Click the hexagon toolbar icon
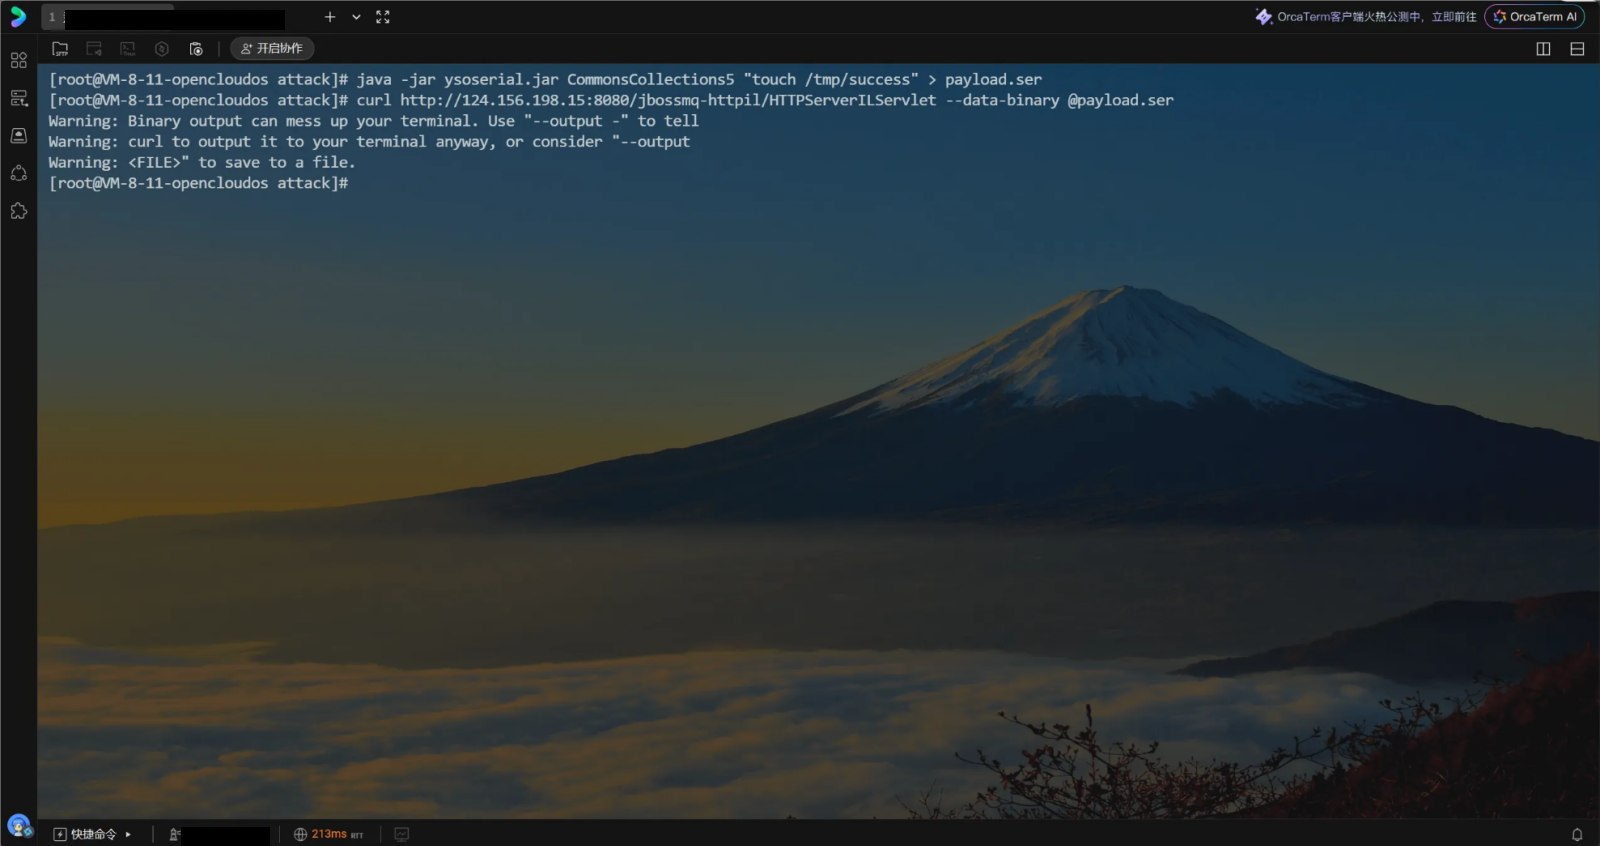This screenshot has height=846, width=1600. [x=162, y=48]
